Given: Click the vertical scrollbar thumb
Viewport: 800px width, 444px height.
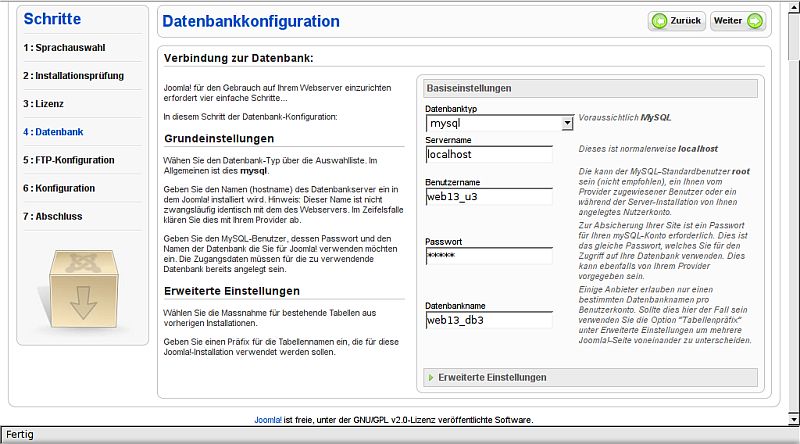Looking at the screenshot, I should pyautogui.click(x=793, y=35).
